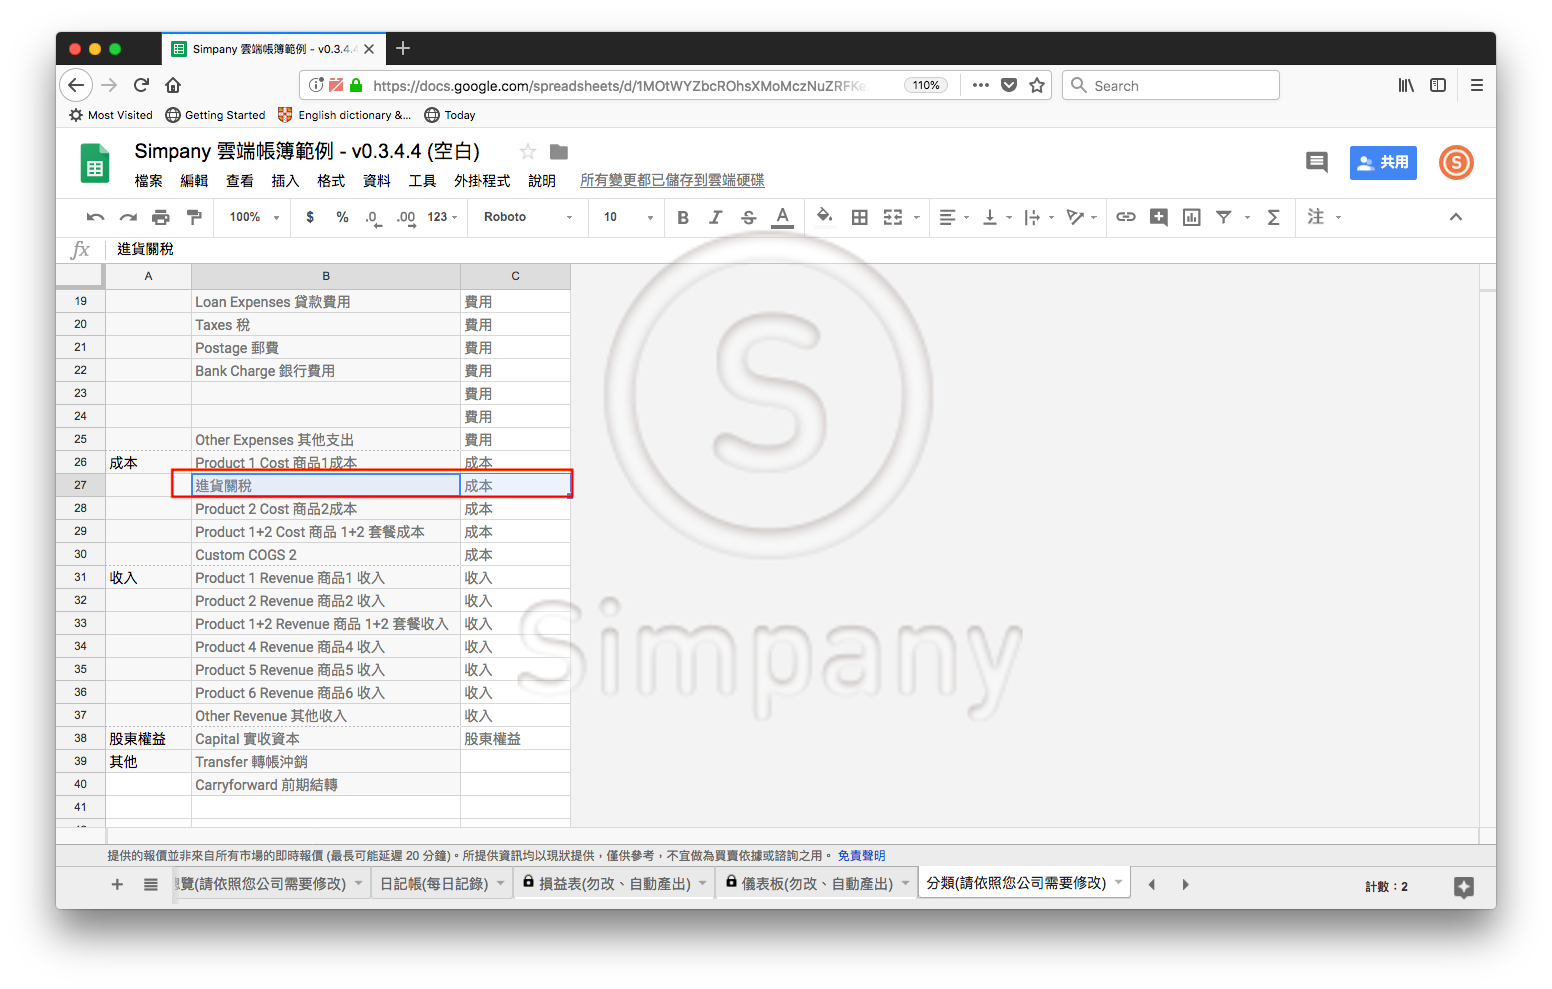Open the 插入 menu

pyautogui.click(x=285, y=181)
